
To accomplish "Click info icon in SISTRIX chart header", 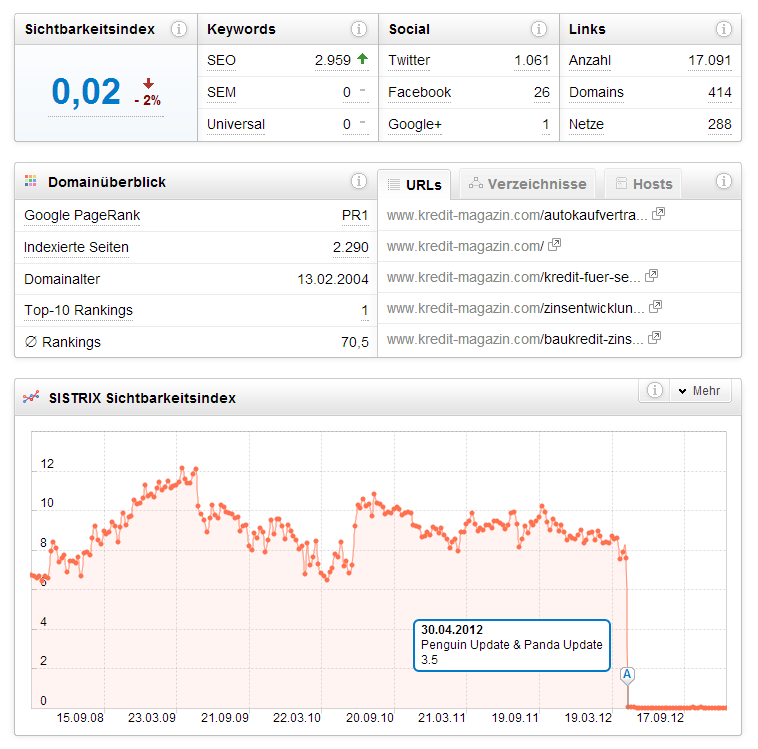I will click(654, 390).
